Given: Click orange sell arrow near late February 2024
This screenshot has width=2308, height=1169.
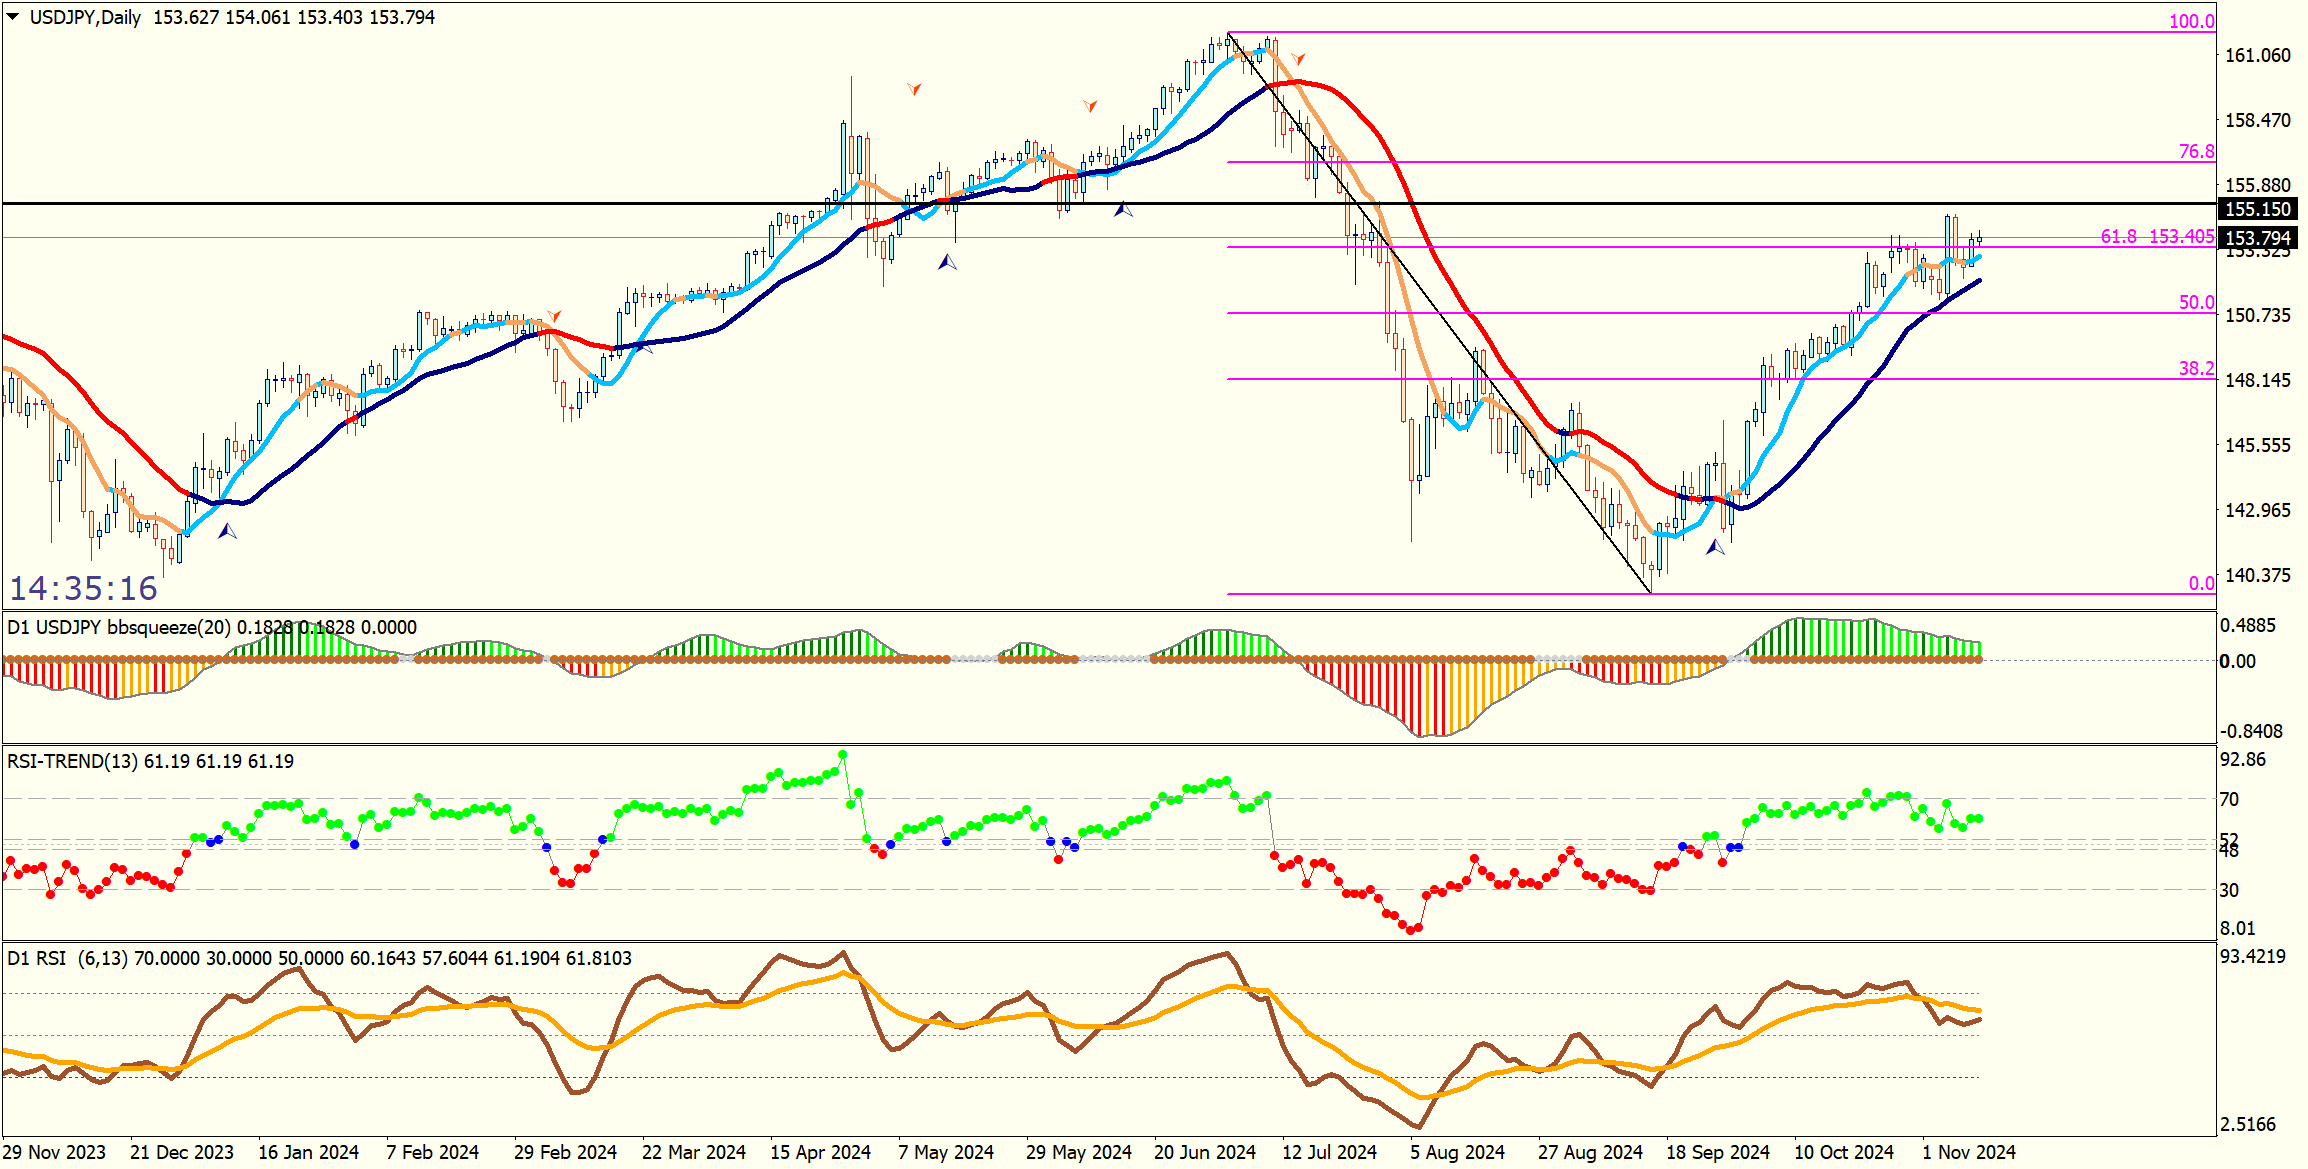Looking at the screenshot, I should click(554, 316).
